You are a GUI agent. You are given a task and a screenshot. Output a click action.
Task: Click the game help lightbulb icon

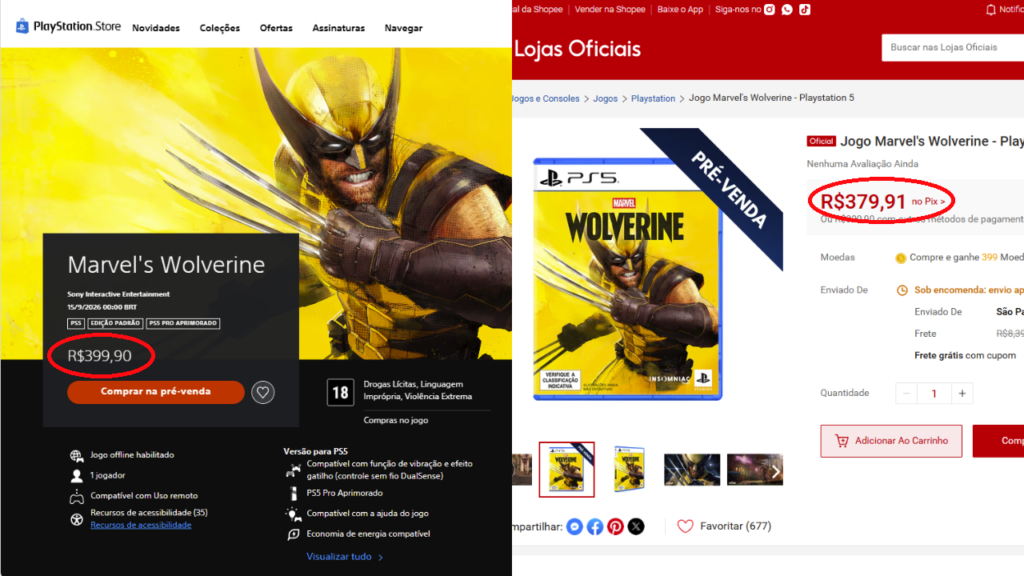click(x=293, y=514)
